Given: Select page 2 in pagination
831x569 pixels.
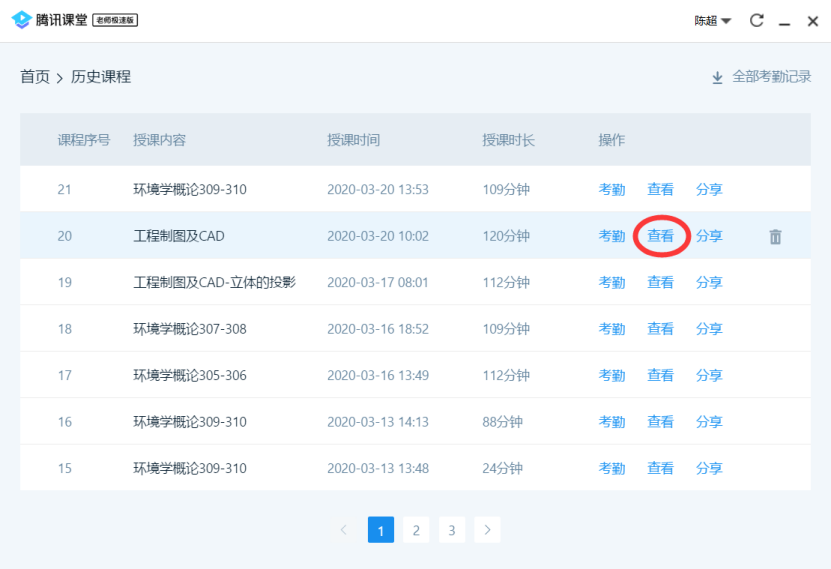Looking at the screenshot, I should pos(416,530).
